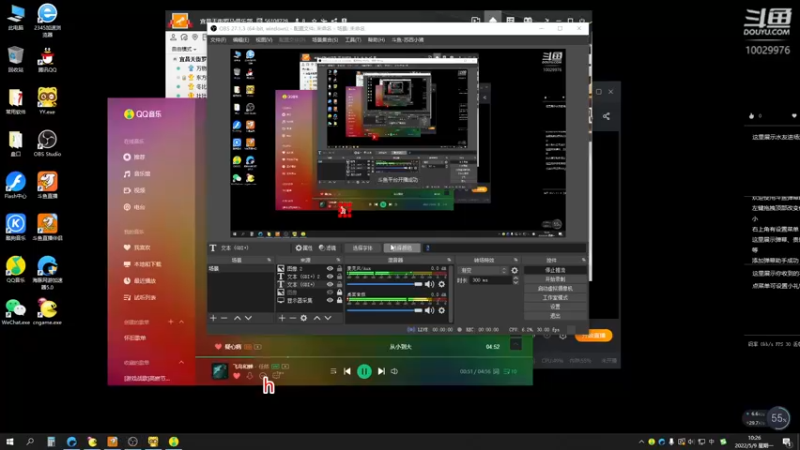The height and width of the screenshot is (450, 800).
Task: Open the 场景集合(S) menu in OBS
Action: click(x=325, y=40)
